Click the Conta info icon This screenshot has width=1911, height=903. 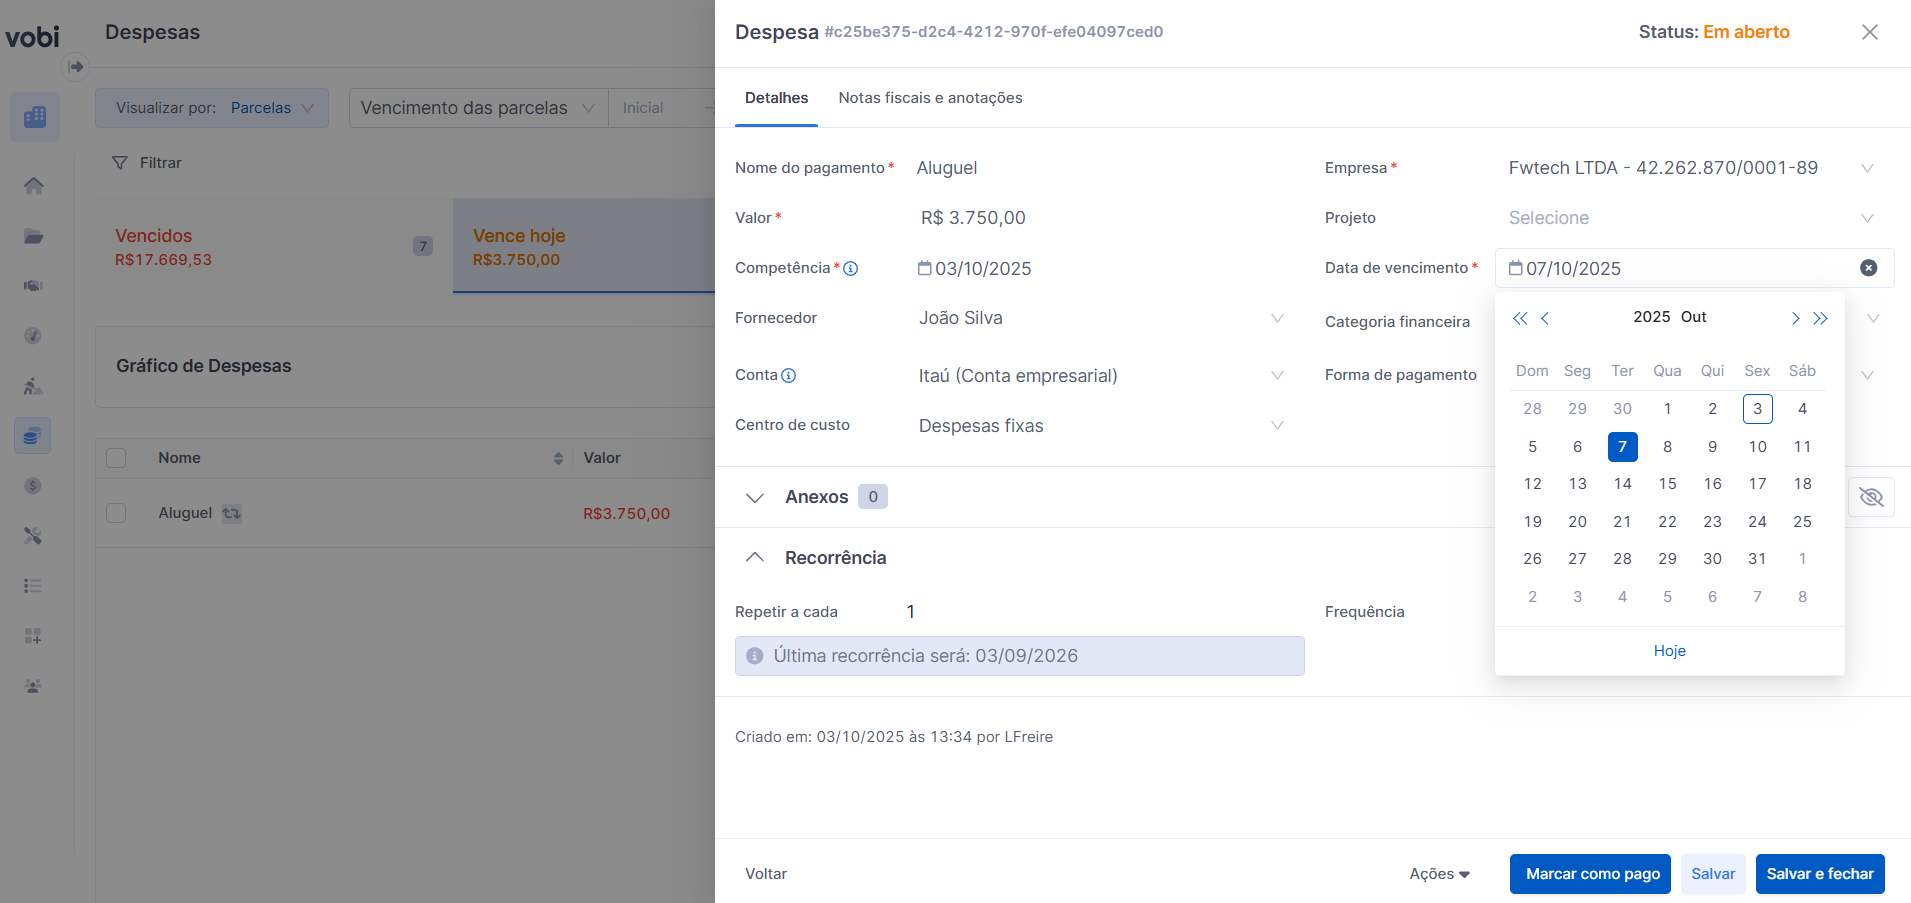[789, 375]
